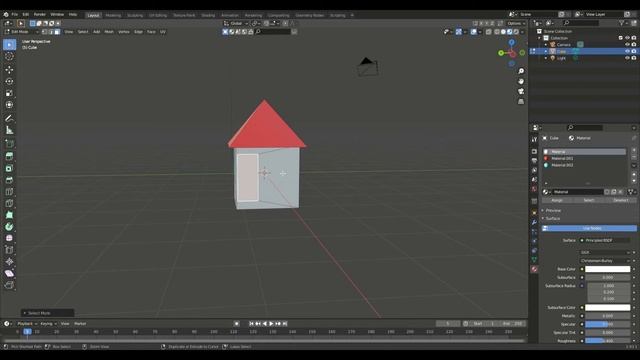Select the Move tool
Image resolution: width=640 pixels, height=360 pixels.
coord(9,70)
